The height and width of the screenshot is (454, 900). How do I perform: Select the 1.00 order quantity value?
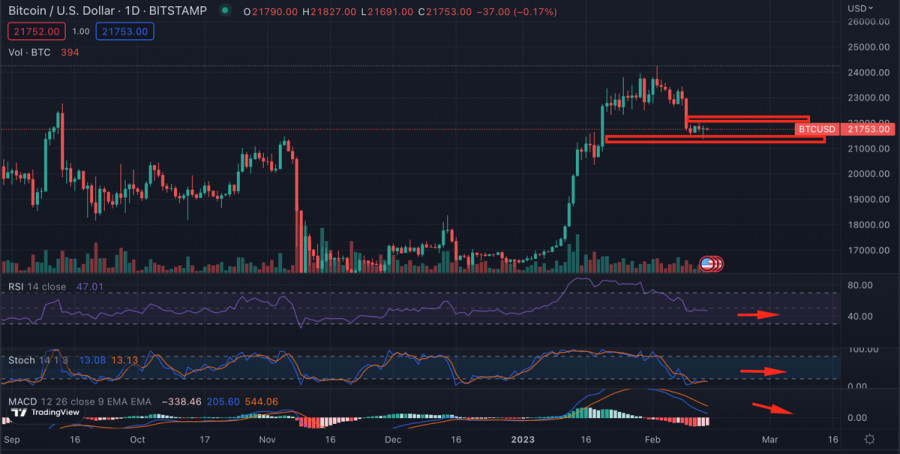(81, 32)
